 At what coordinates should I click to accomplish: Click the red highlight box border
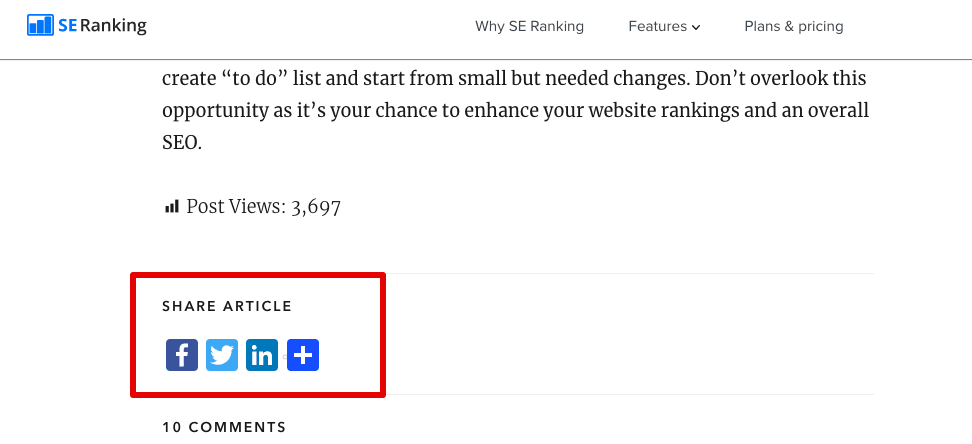coord(258,275)
